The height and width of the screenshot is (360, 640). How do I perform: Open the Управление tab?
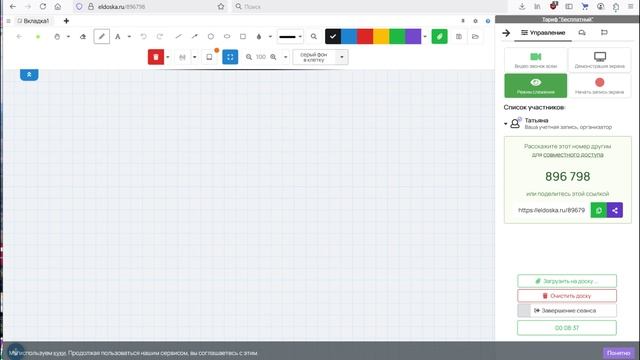[543, 33]
